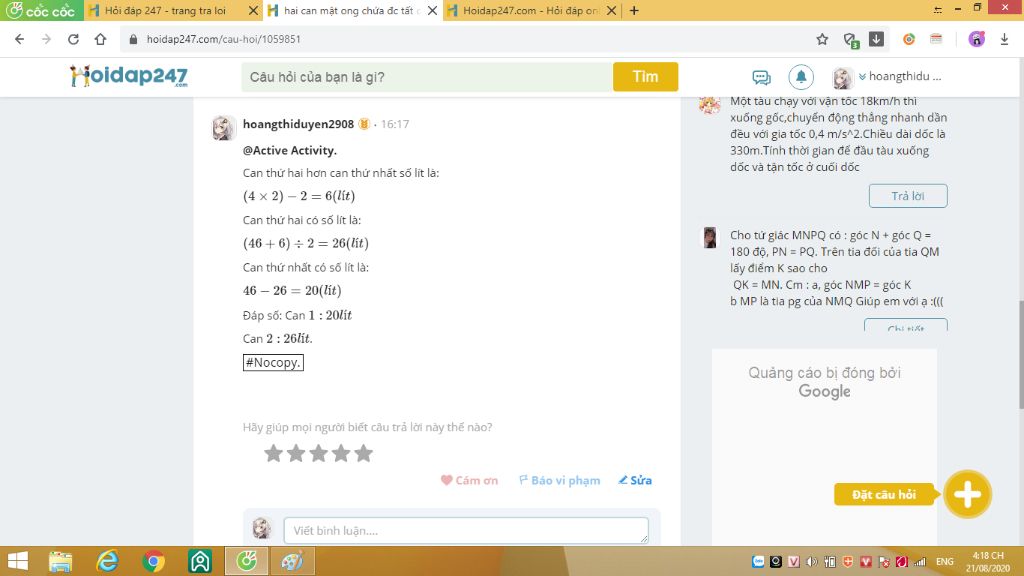Open the Hoidap247 logo home link
This screenshot has height=576, width=1024.
coord(129,76)
